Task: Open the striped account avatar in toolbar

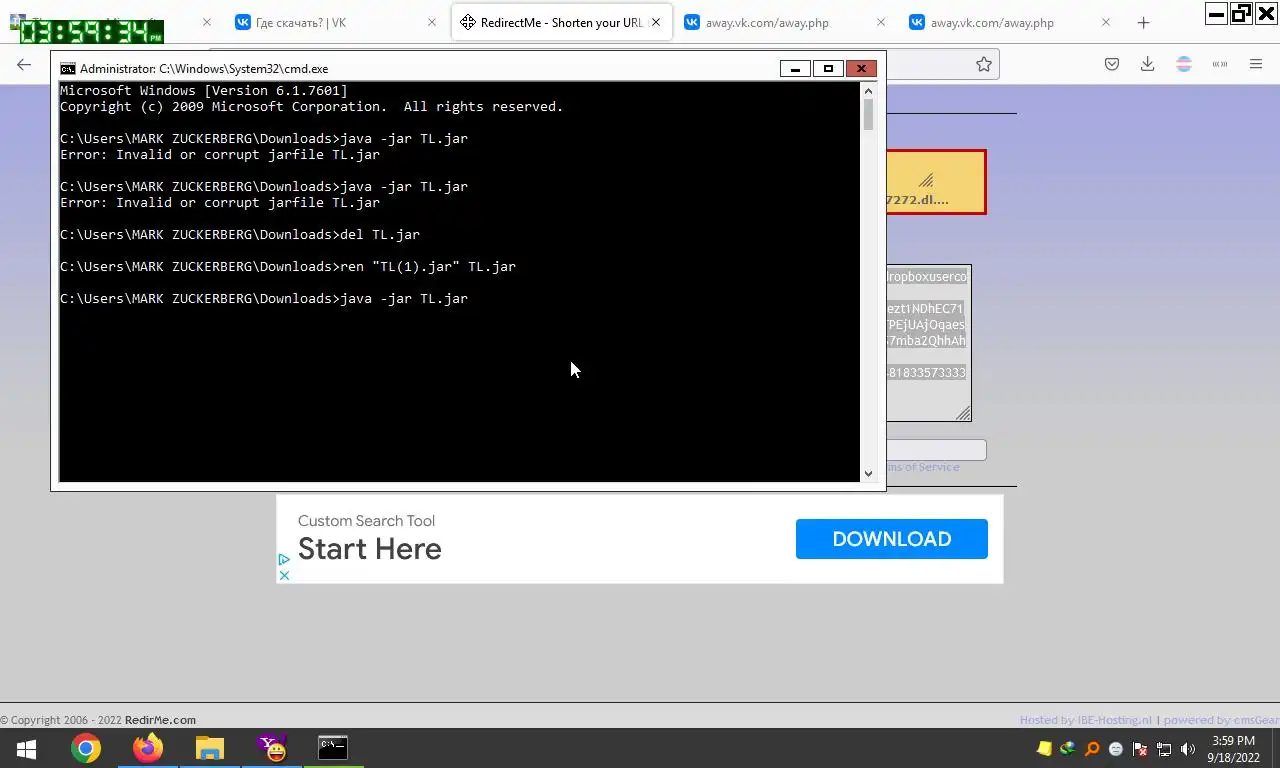Action: (1184, 64)
